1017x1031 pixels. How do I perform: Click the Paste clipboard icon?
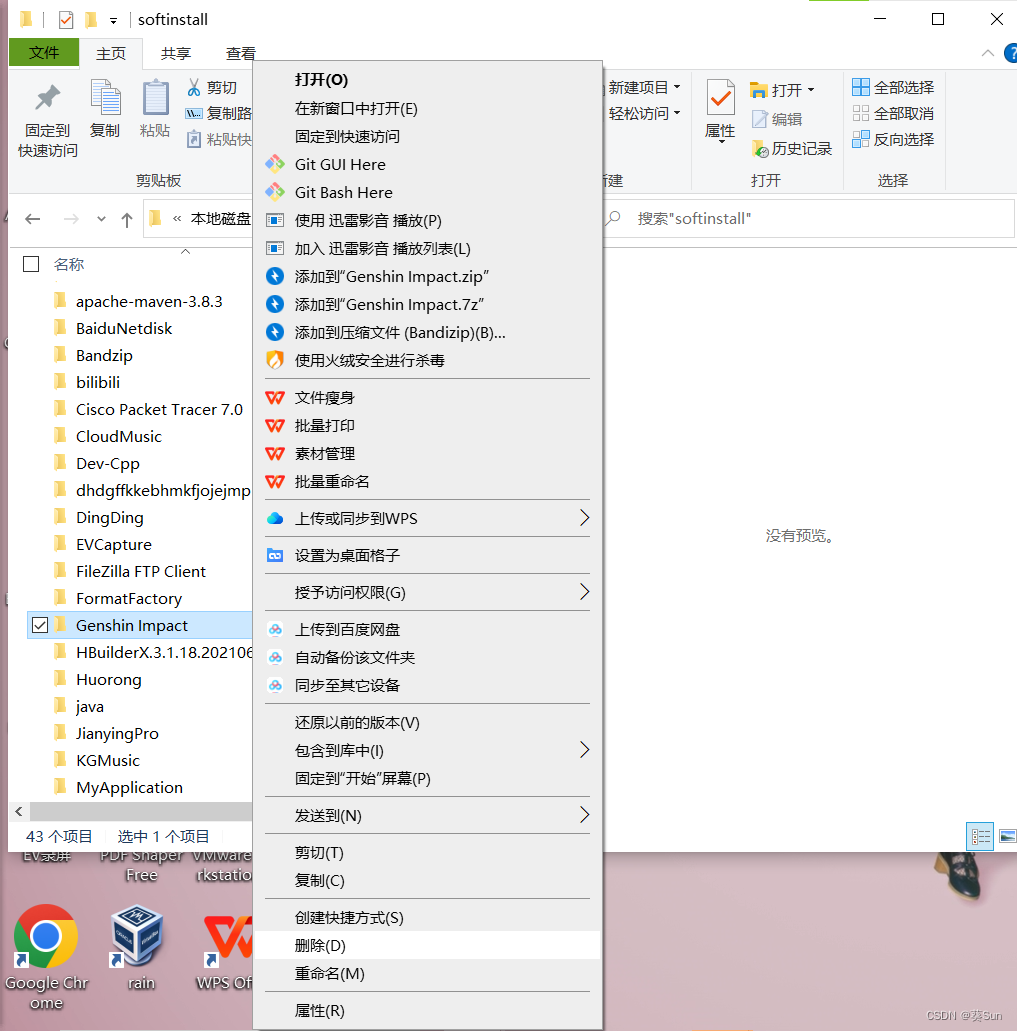click(x=156, y=97)
